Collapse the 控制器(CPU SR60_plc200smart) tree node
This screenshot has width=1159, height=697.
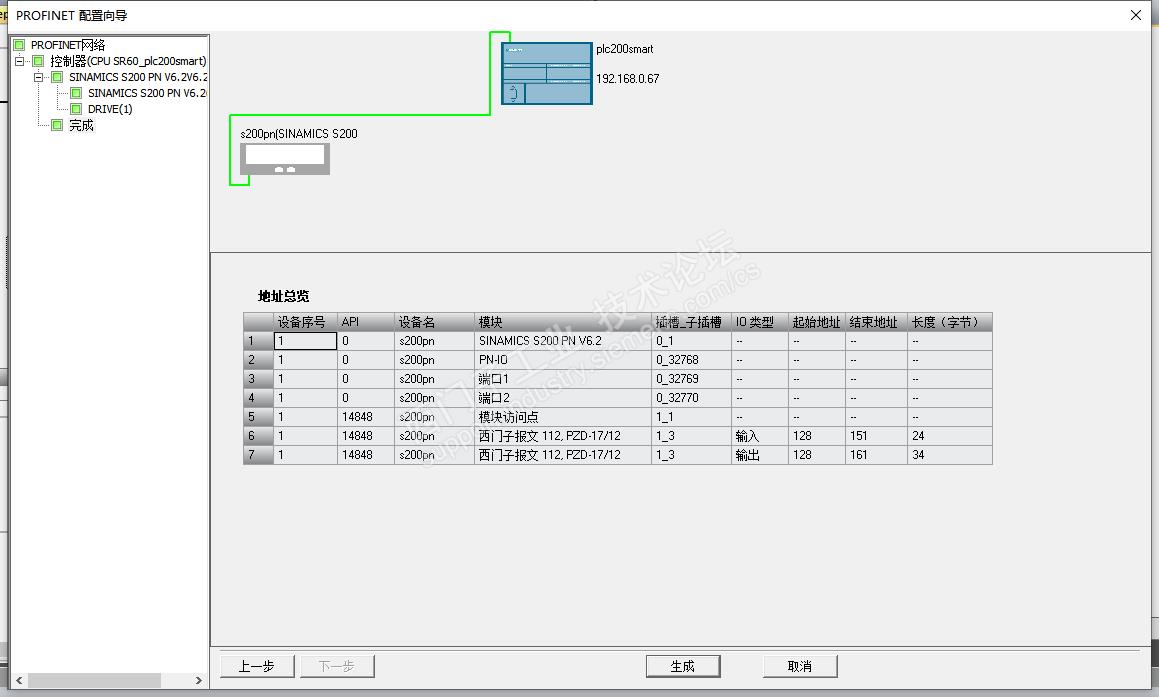coord(19,61)
